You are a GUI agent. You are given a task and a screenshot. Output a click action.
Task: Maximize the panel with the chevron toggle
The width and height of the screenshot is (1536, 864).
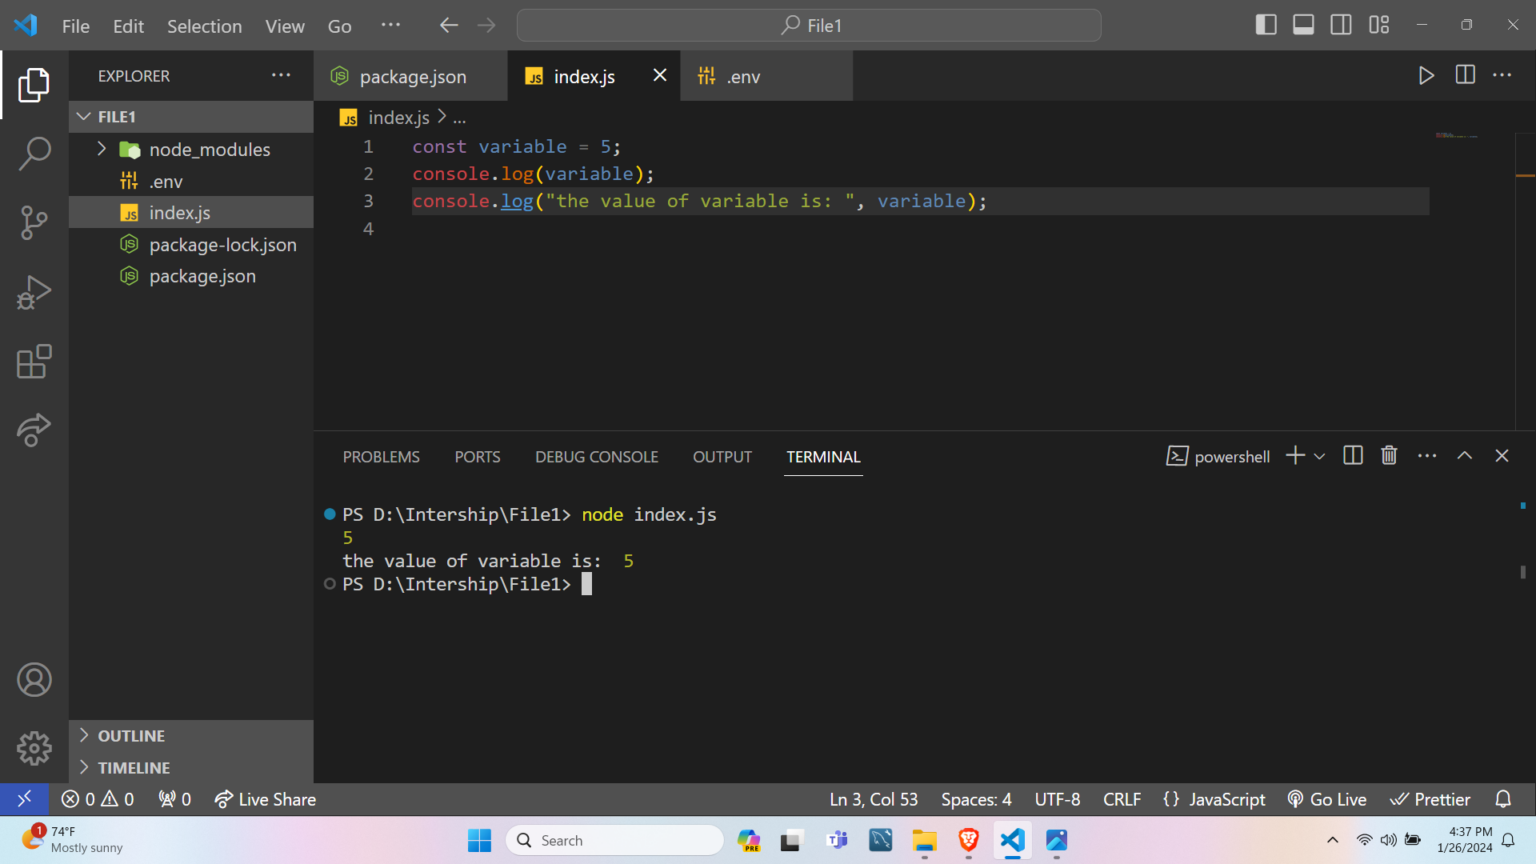pos(1464,455)
